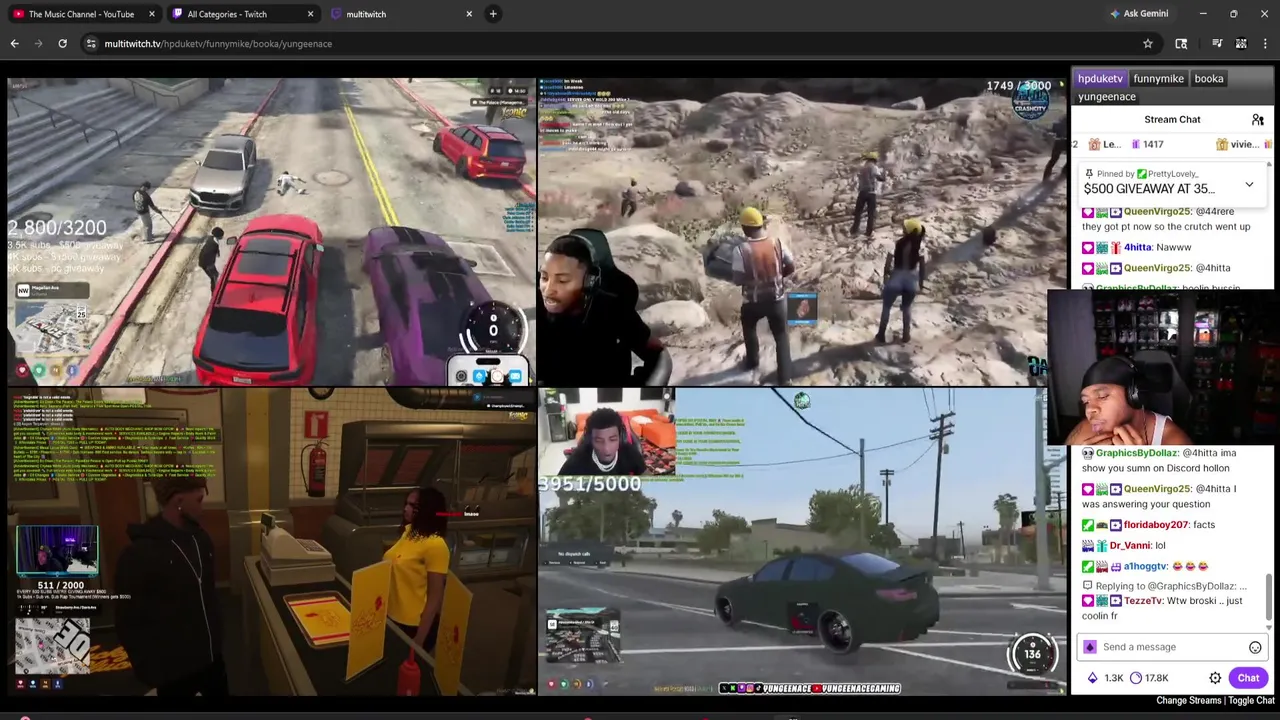Open a new browser tab
Image resolution: width=1280 pixels, height=720 pixels.
(x=493, y=14)
